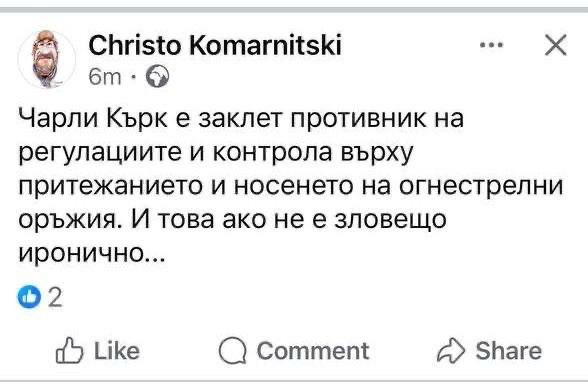Click the words Чарли Кърк in the post

pos(93,119)
